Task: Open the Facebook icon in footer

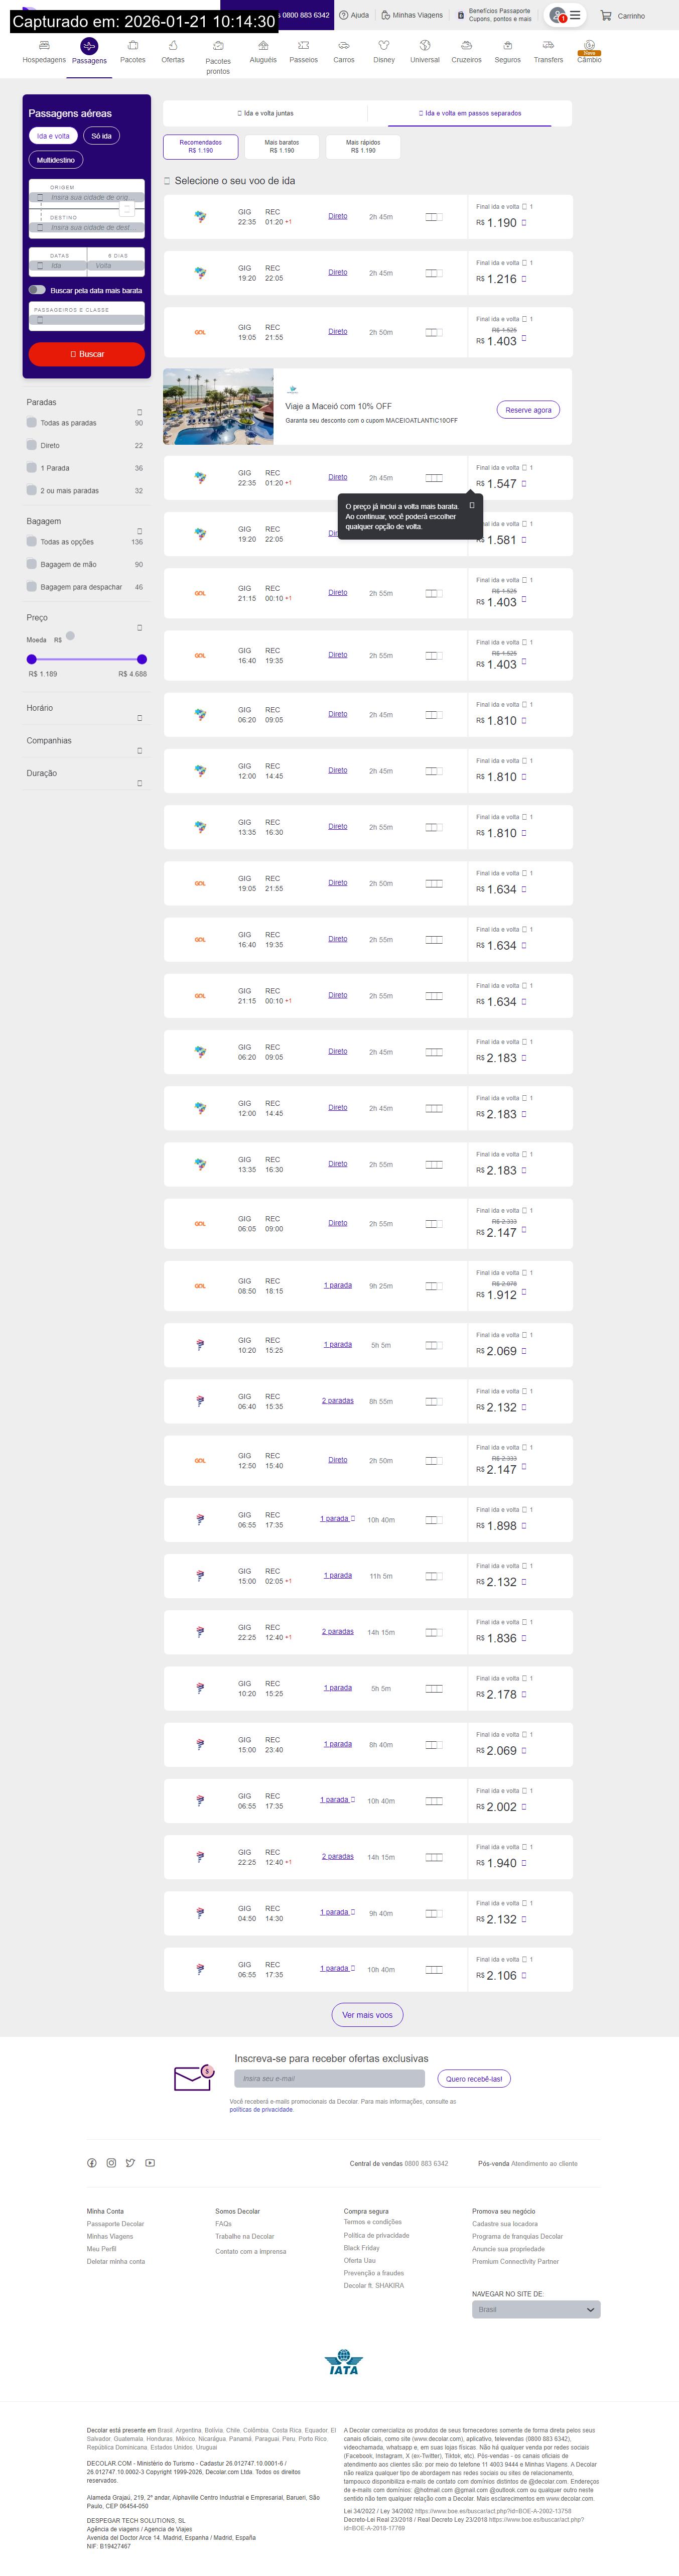Action: (92, 2163)
